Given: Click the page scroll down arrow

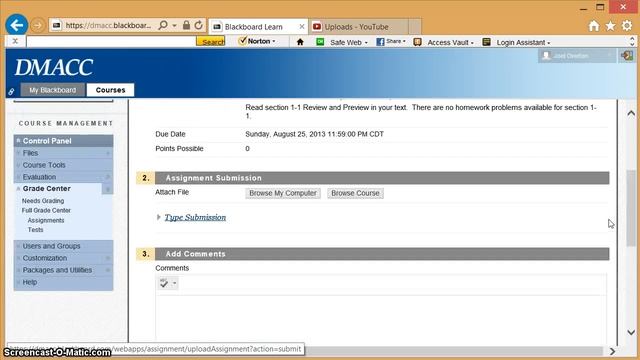Looking at the screenshot, I should pyautogui.click(x=631, y=332).
